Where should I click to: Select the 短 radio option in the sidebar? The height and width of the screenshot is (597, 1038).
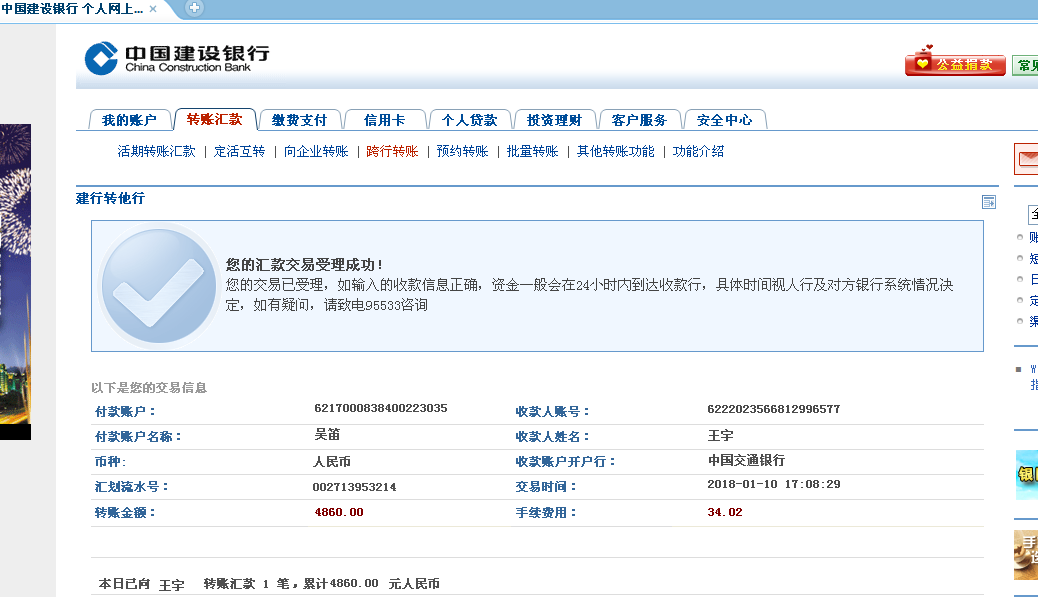(1019, 258)
